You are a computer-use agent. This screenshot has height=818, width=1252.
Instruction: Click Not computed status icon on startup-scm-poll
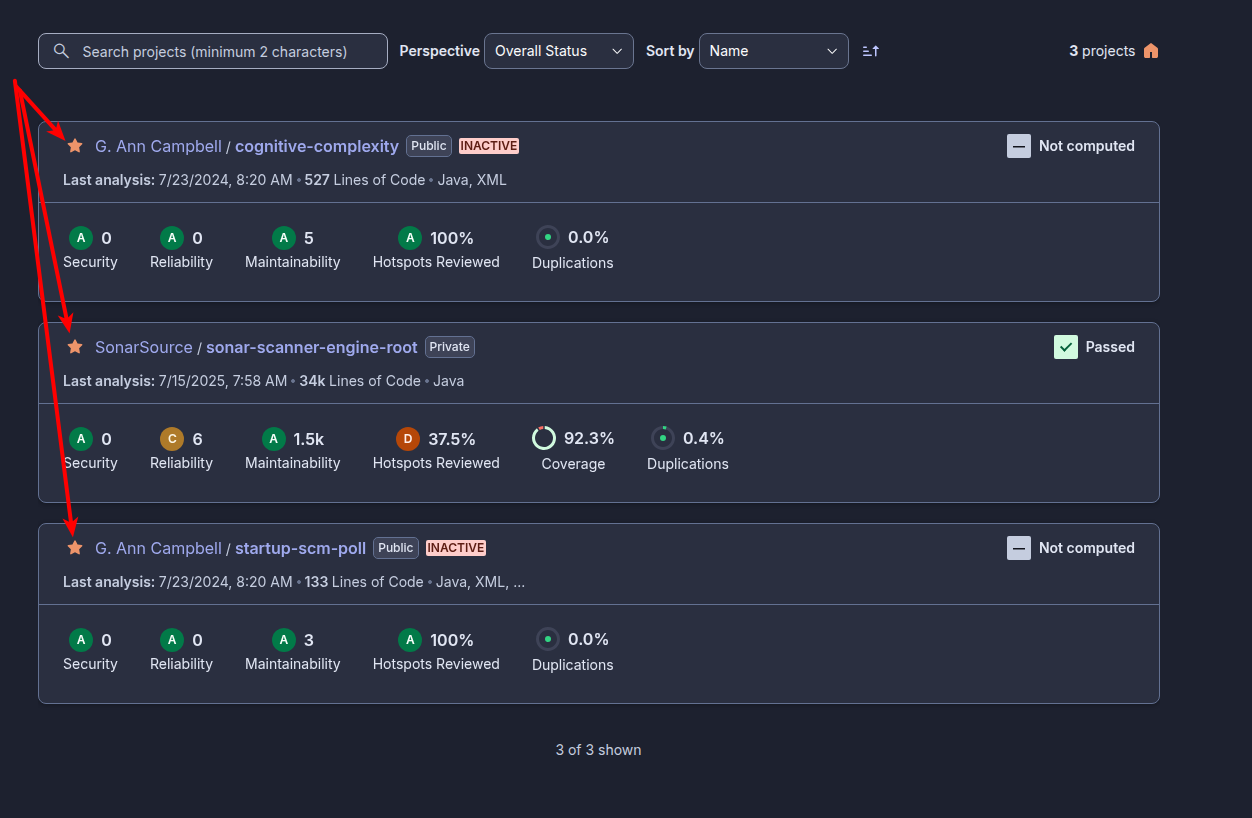(x=1019, y=548)
